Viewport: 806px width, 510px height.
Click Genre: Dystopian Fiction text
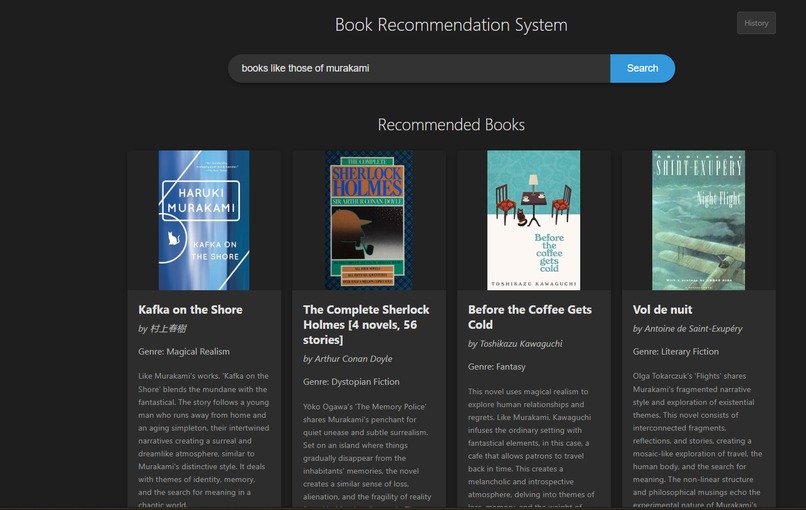pos(351,382)
